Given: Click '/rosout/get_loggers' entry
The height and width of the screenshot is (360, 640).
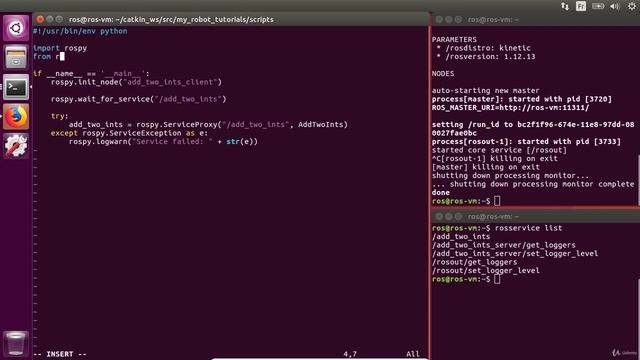Looking at the screenshot, I should coord(475,262).
